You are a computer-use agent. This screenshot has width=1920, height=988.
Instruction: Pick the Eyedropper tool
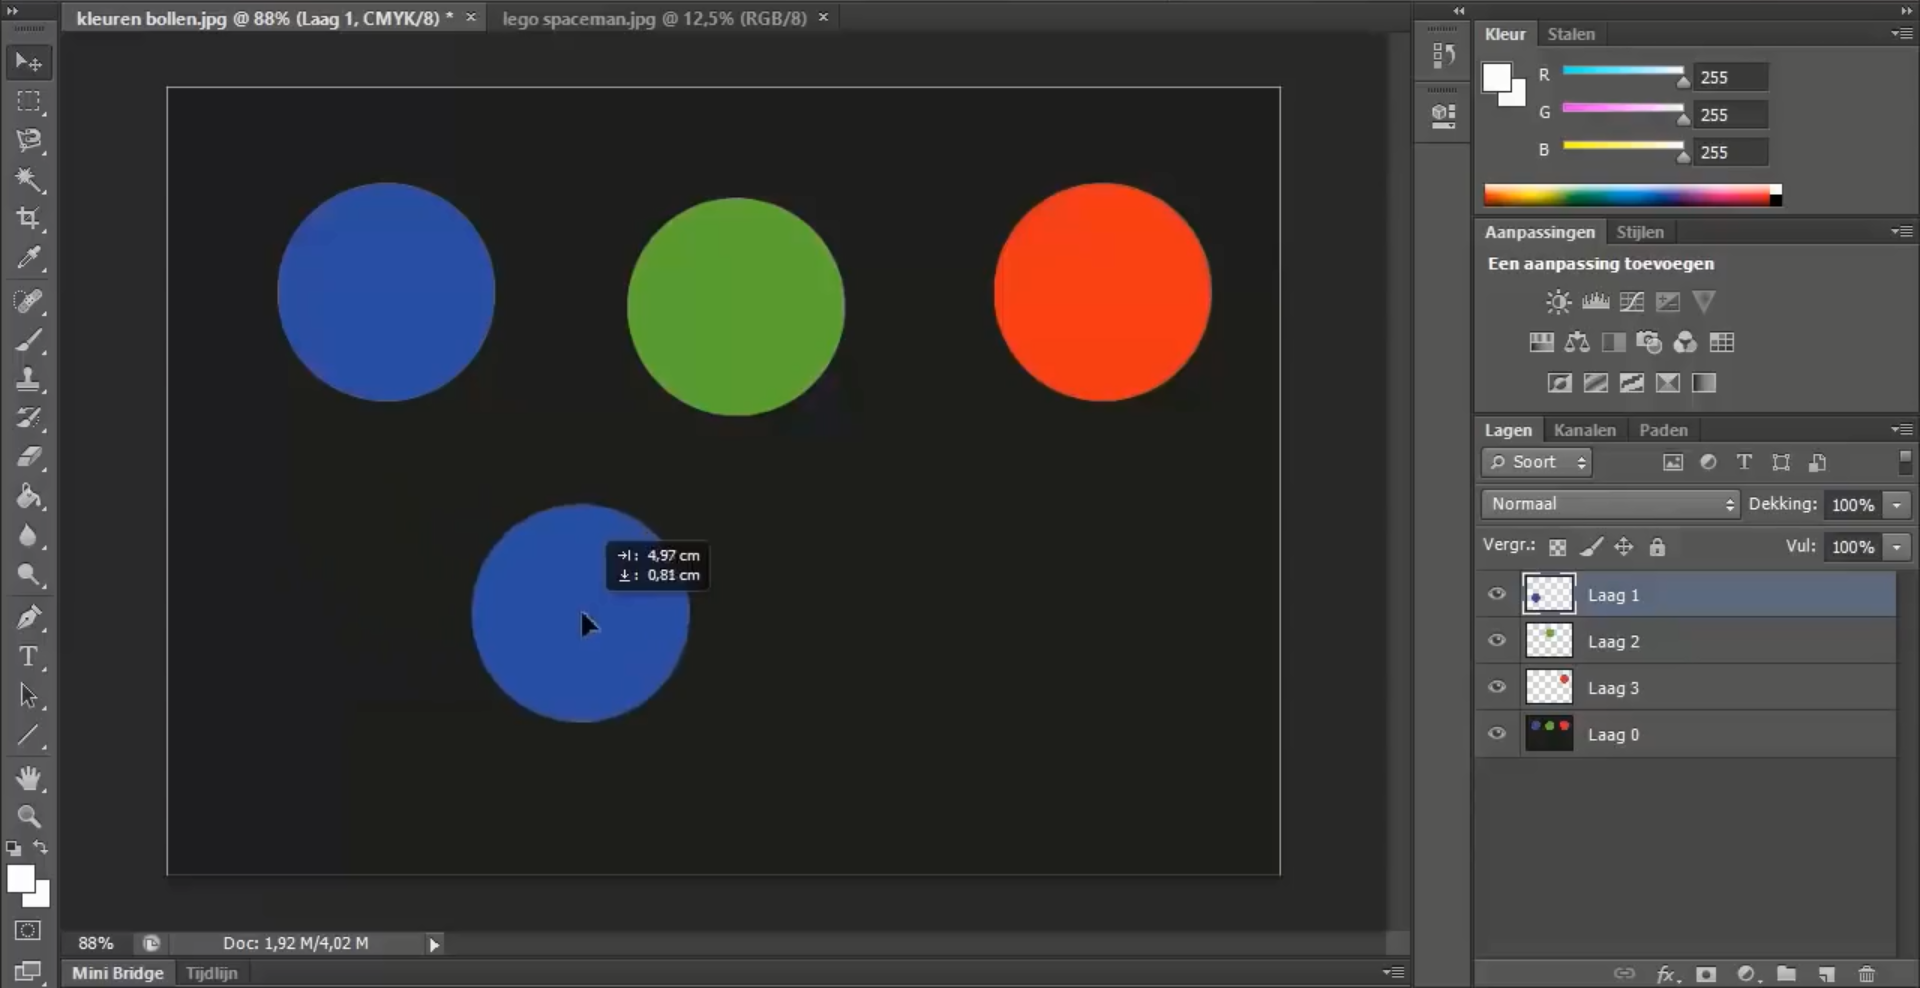pyautogui.click(x=28, y=259)
